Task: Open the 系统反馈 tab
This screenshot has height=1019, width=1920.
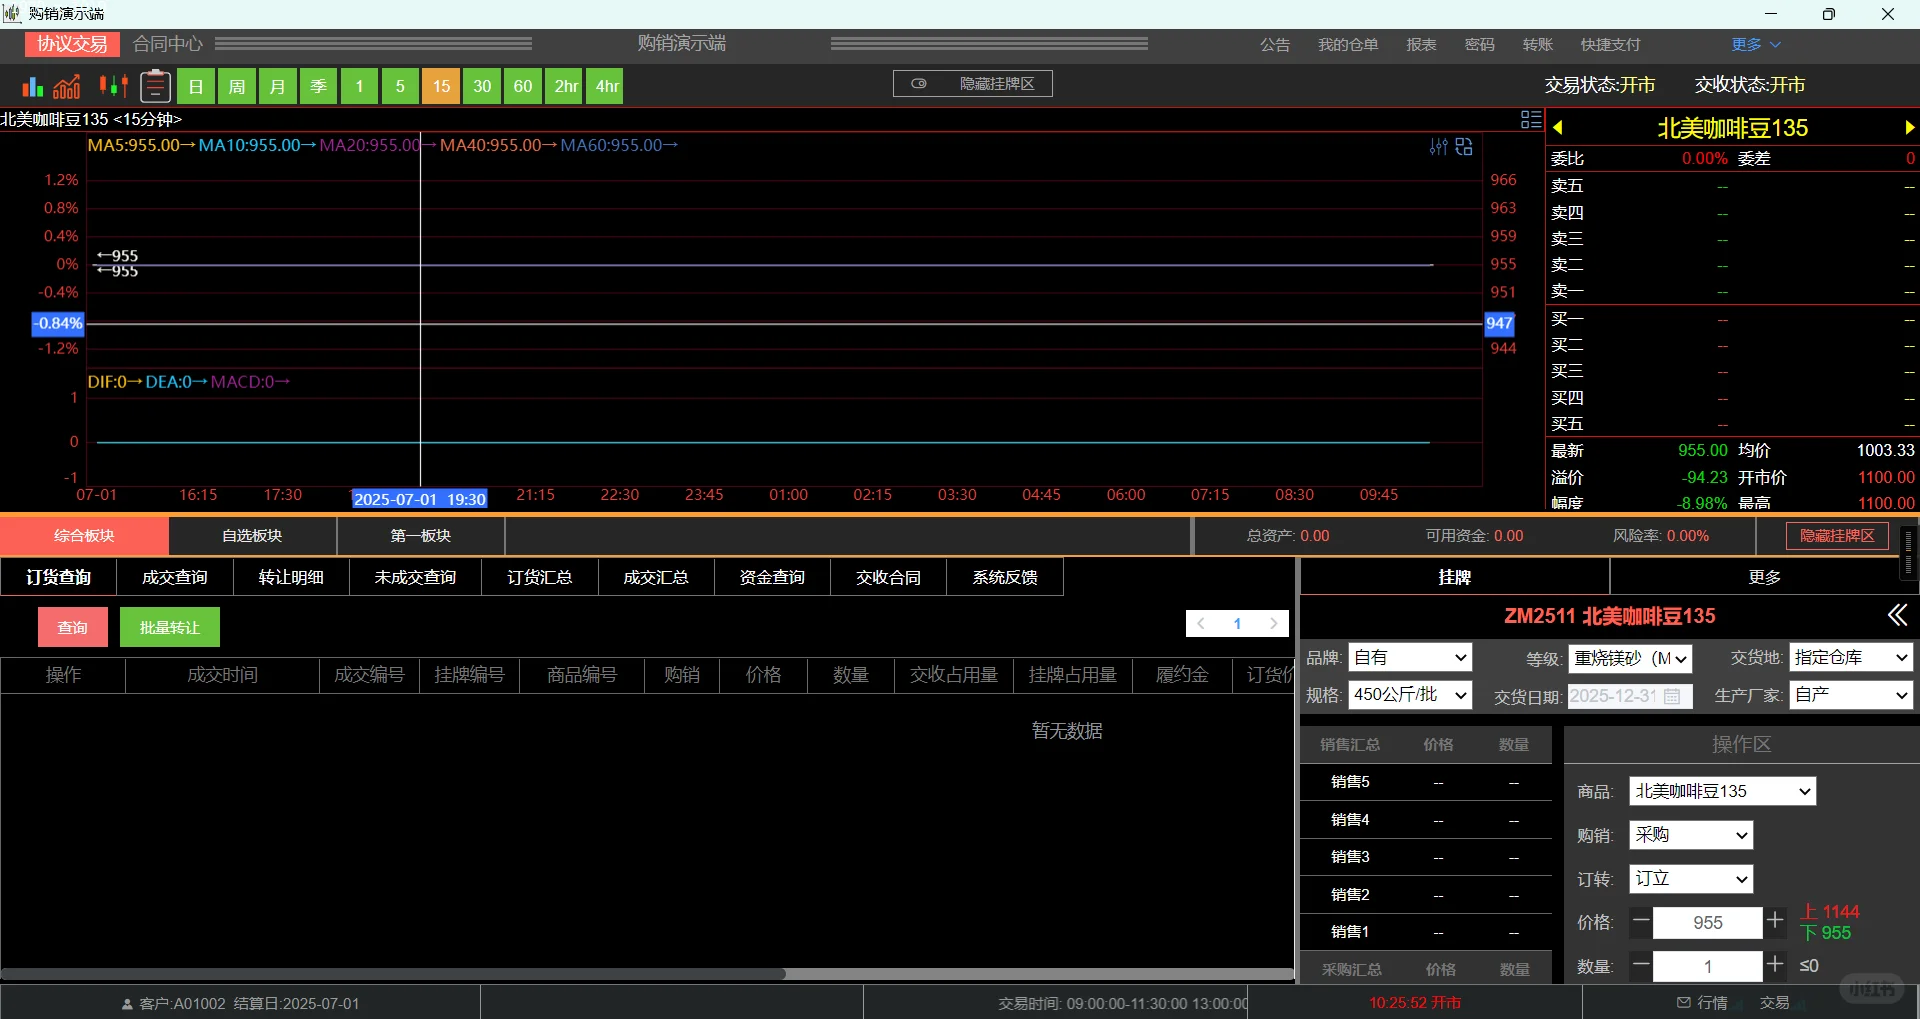Action: 1005,577
